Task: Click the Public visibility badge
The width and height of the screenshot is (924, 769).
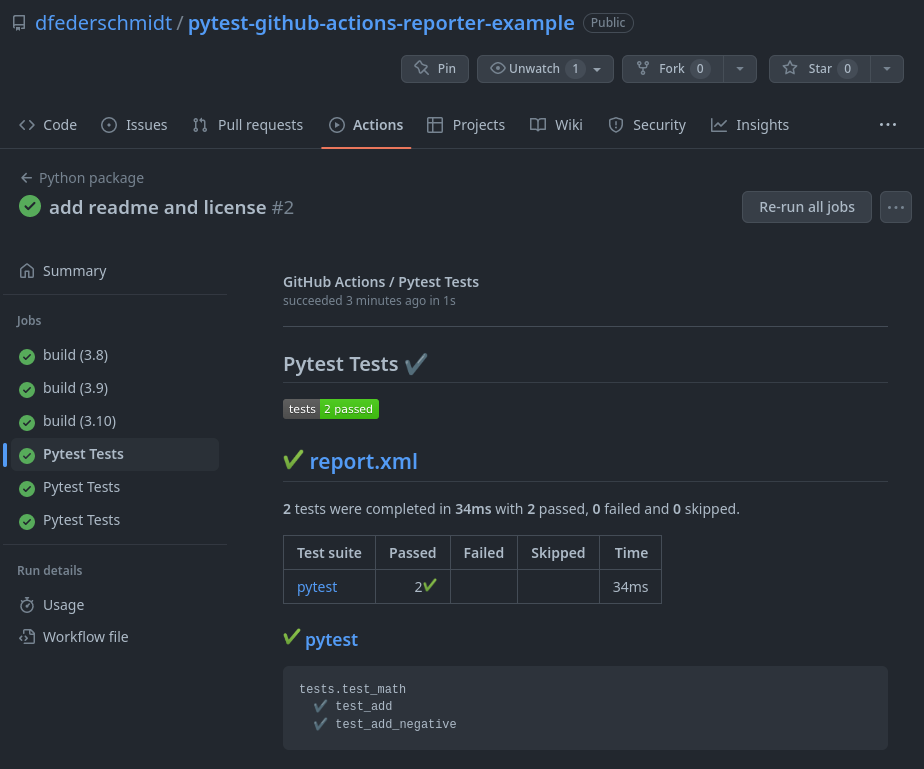Action: [608, 23]
